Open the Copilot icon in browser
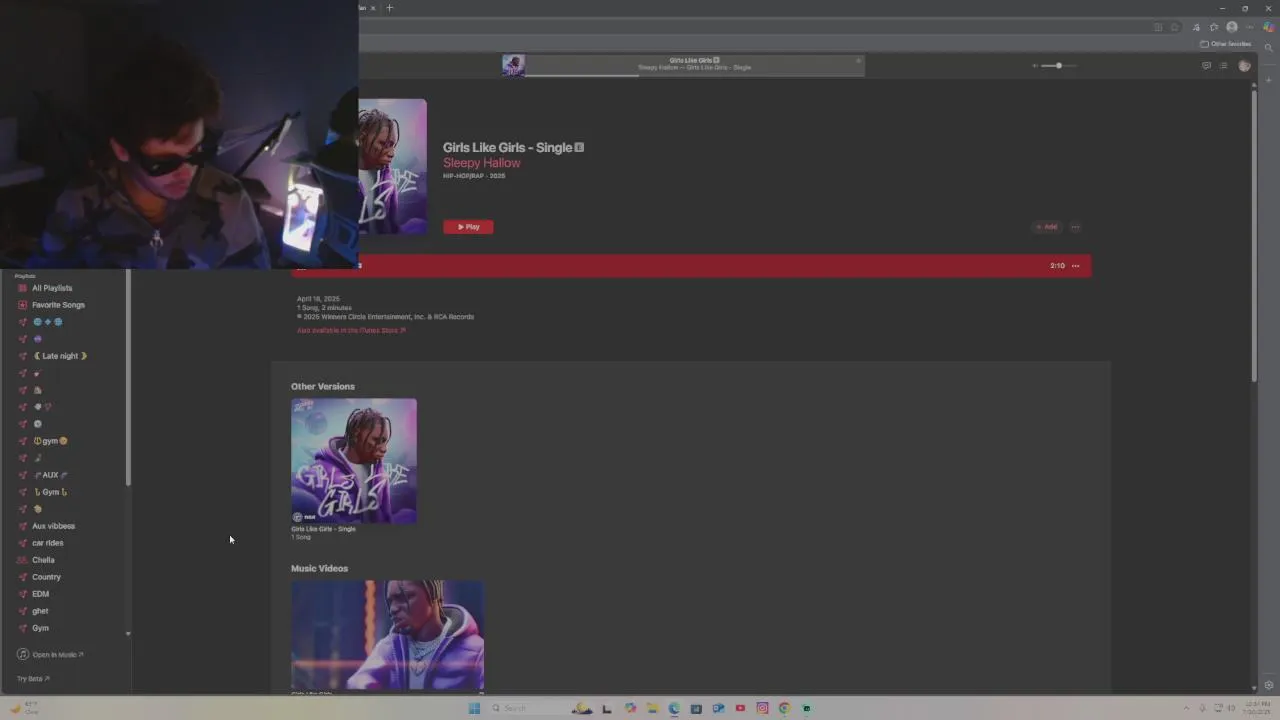The width and height of the screenshot is (1280, 720). click(1268, 27)
